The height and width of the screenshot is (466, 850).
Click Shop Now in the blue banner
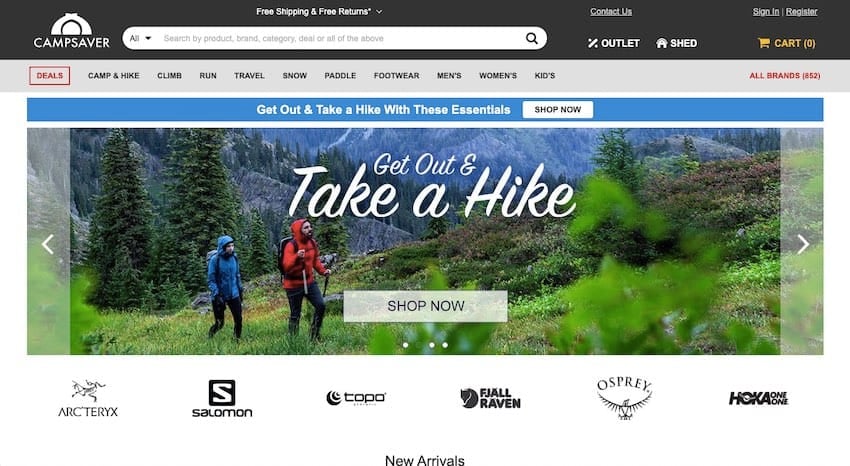click(x=558, y=109)
